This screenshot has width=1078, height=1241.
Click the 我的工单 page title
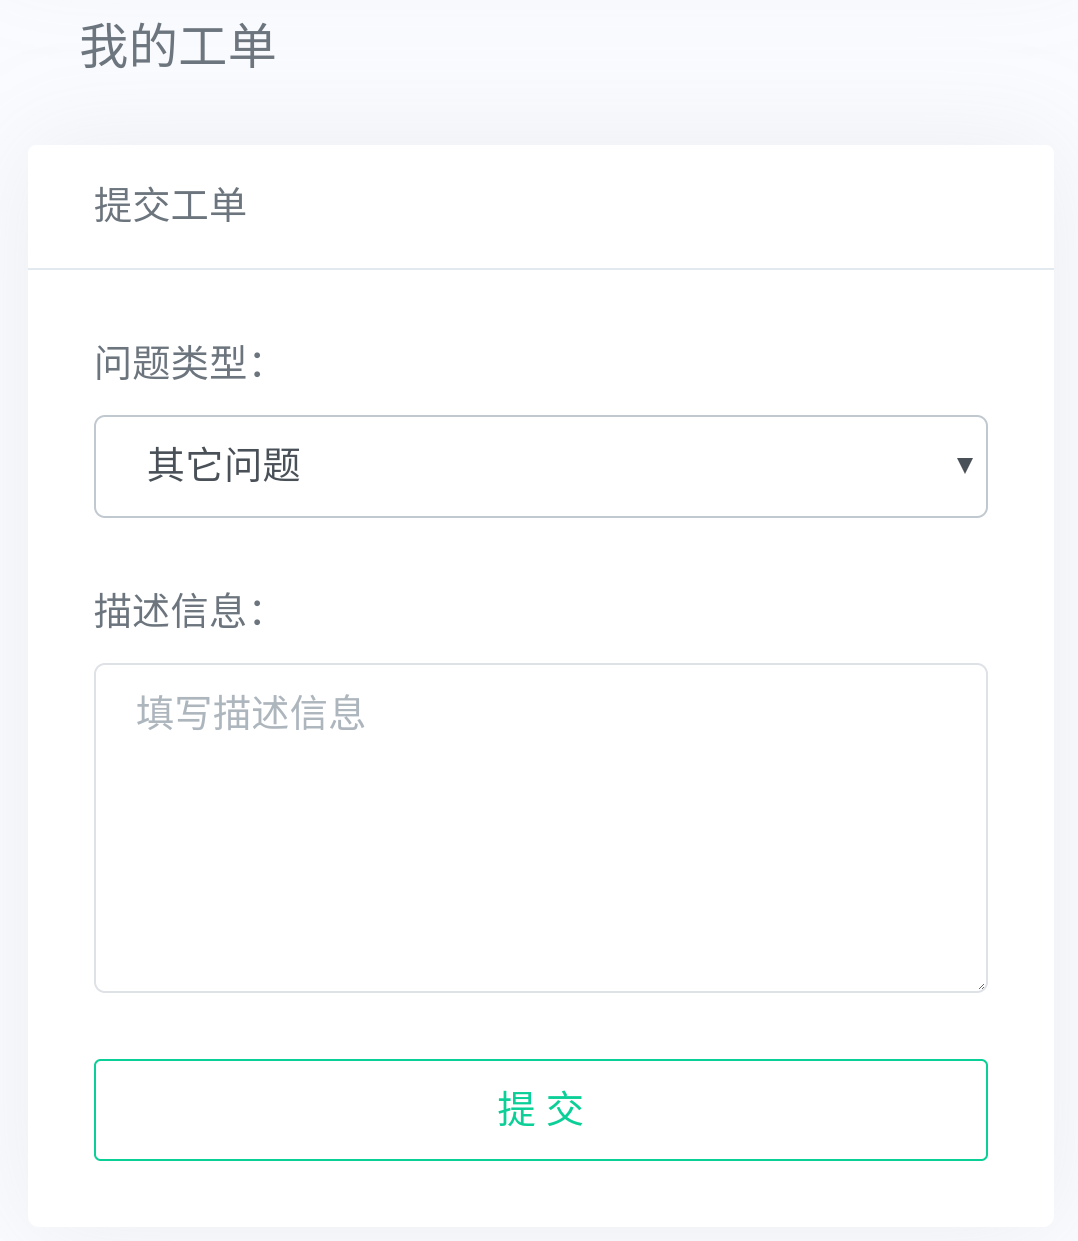pyautogui.click(x=178, y=47)
